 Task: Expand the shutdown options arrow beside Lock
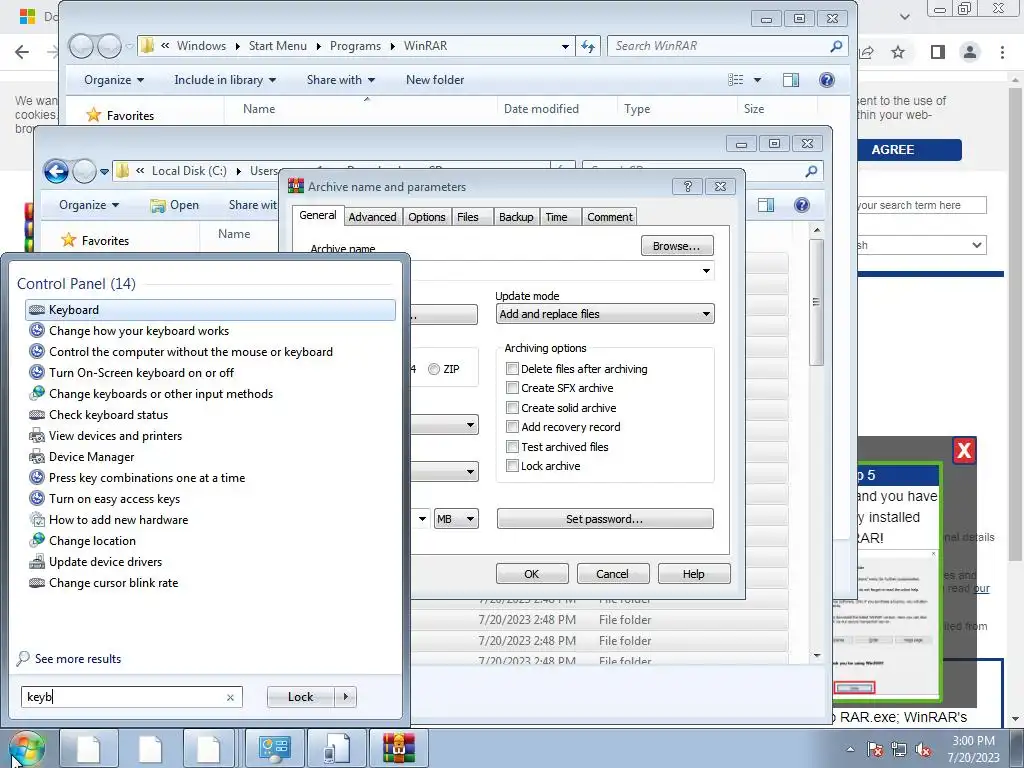tap(345, 697)
